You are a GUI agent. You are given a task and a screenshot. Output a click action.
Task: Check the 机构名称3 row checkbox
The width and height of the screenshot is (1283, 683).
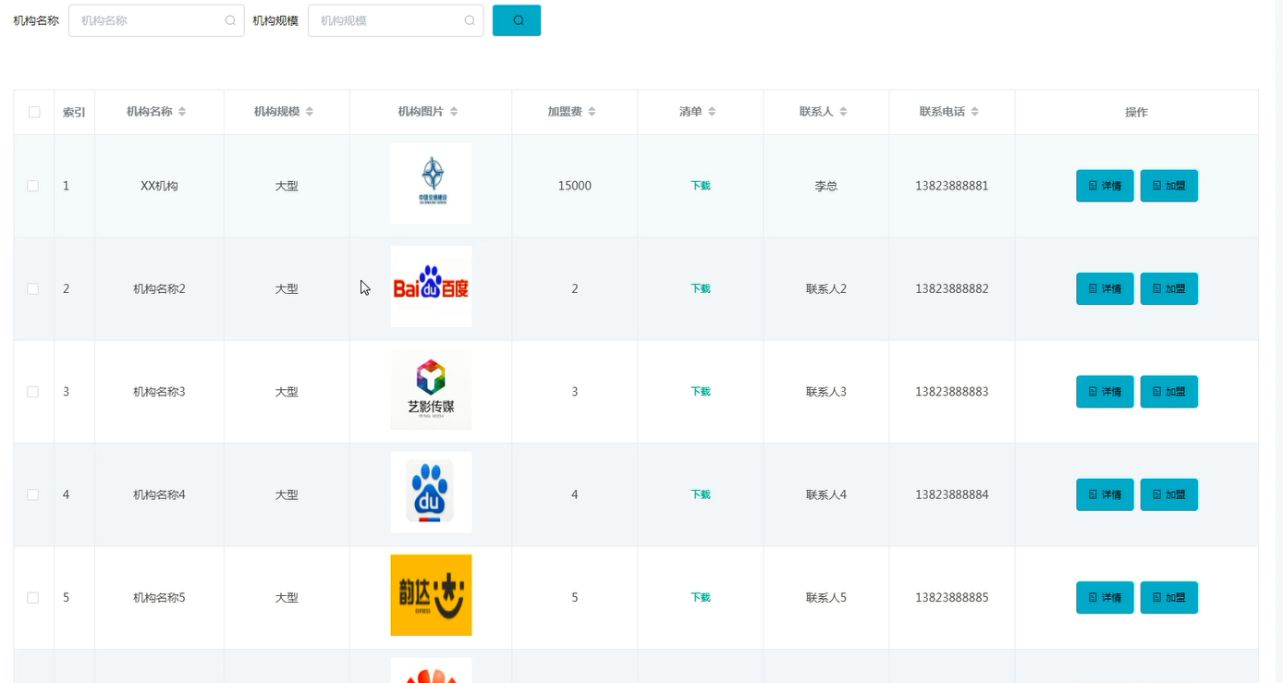point(33,392)
